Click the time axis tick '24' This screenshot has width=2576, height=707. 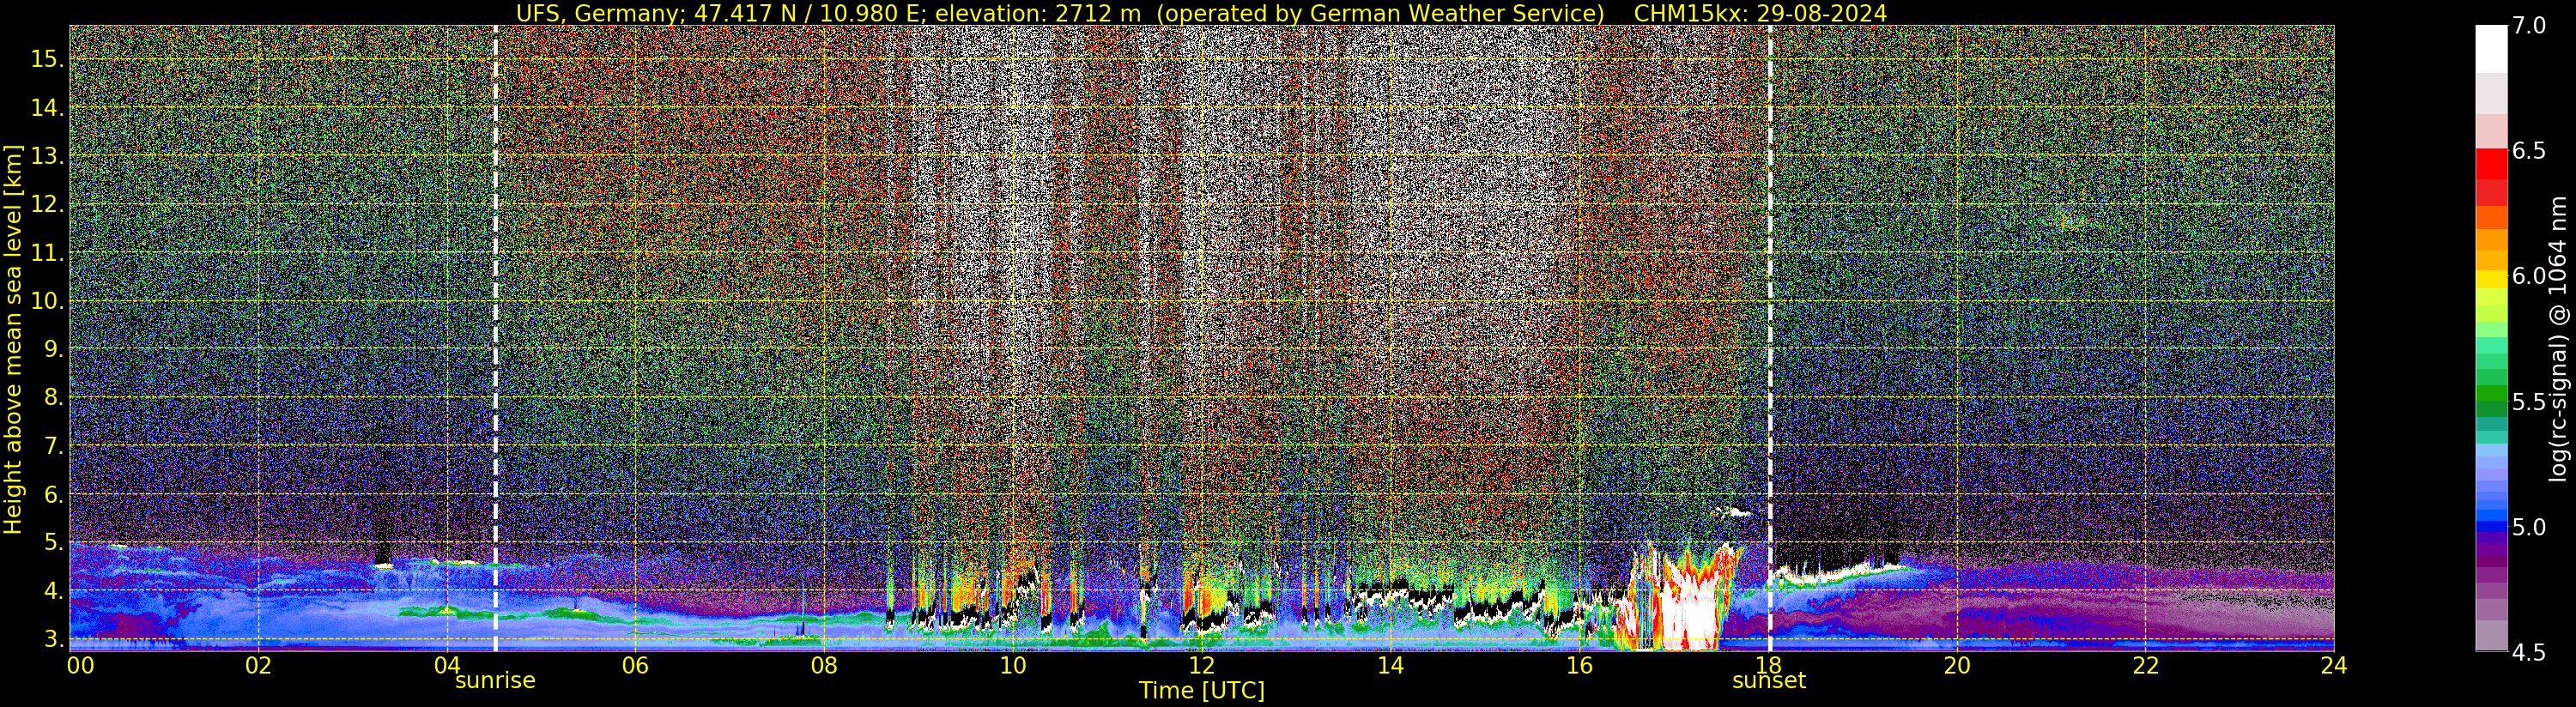click(x=2334, y=666)
